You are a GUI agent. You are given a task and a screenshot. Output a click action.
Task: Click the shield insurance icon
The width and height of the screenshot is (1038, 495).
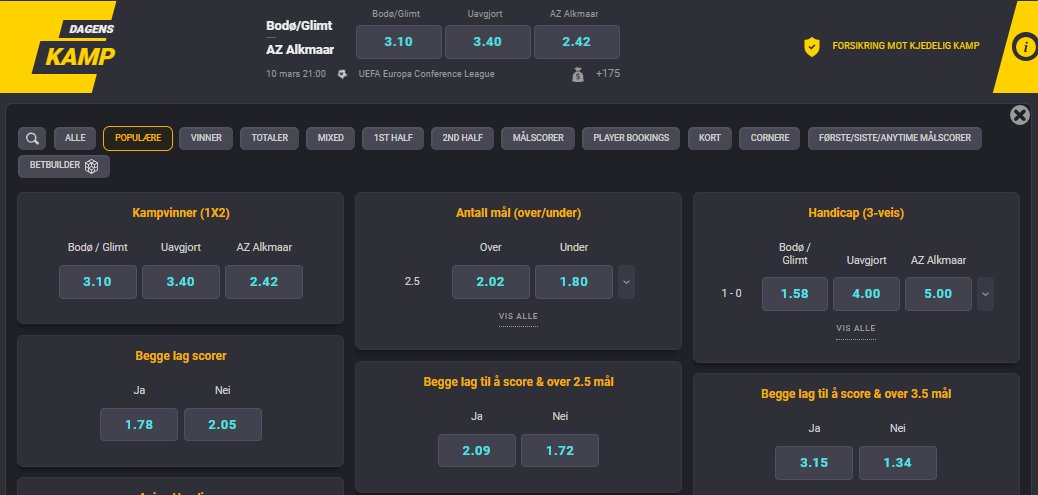click(x=812, y=46)
